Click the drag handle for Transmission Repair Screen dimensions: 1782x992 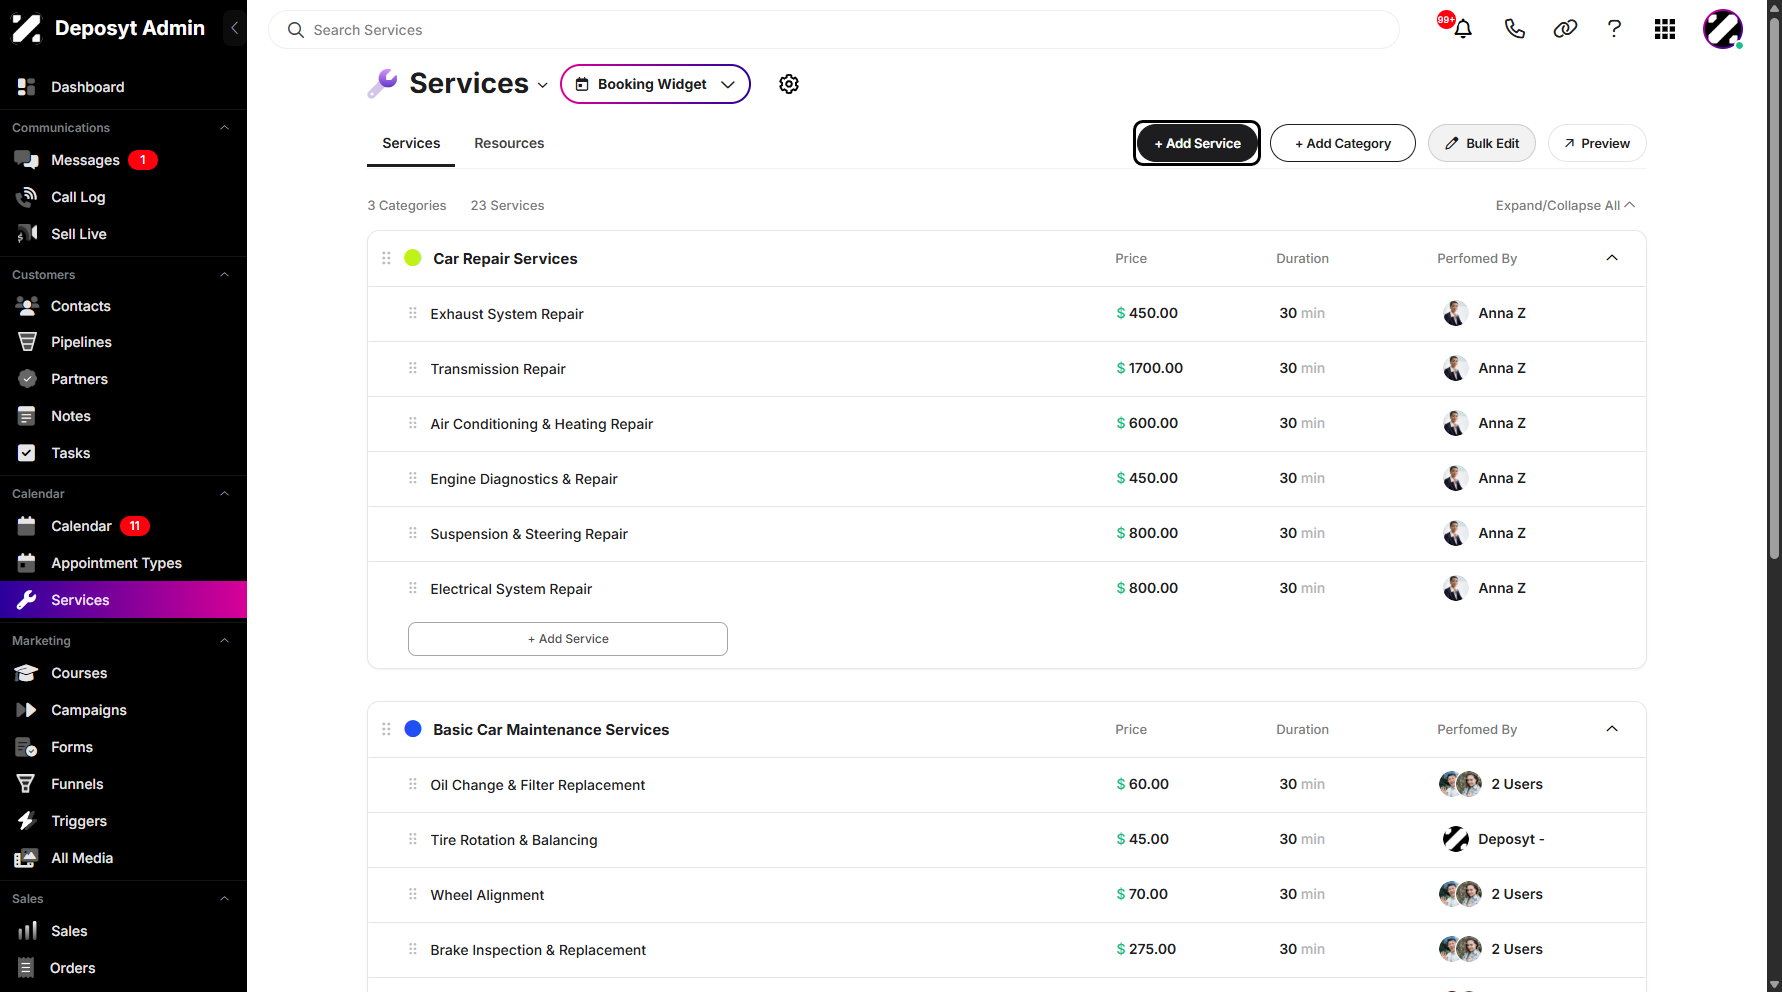click(x=412, y=368)
